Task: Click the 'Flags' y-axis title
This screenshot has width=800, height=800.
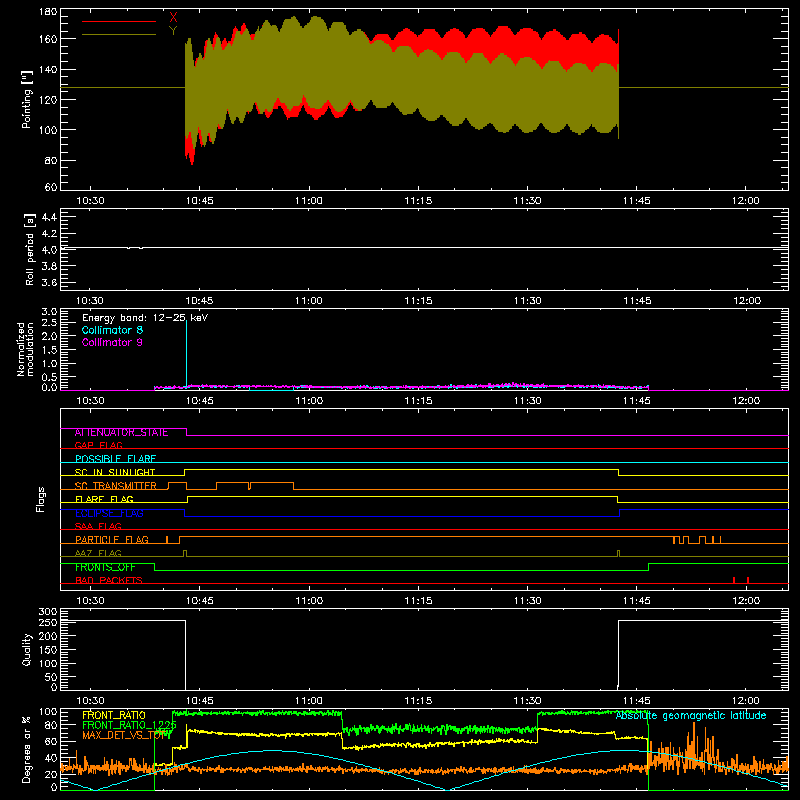Action: pyautogui.click(x=41, y=499)
